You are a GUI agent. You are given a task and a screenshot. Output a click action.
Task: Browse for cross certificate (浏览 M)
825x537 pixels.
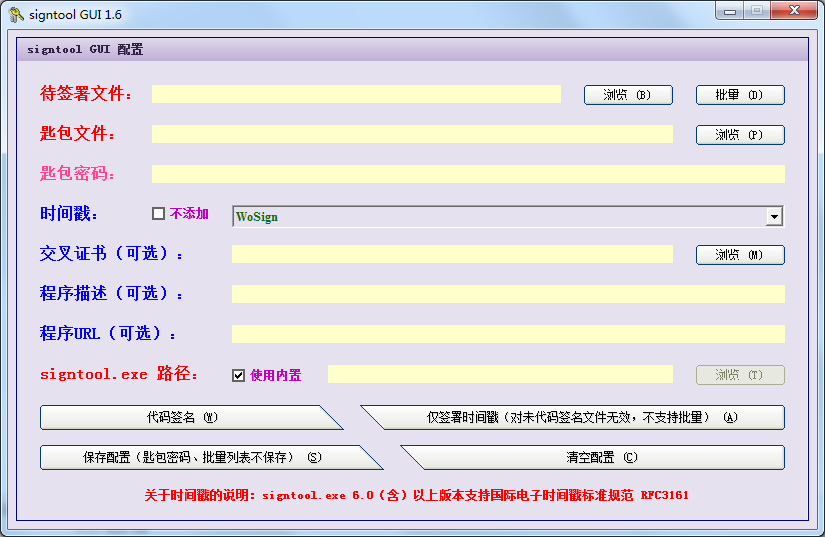740,255
